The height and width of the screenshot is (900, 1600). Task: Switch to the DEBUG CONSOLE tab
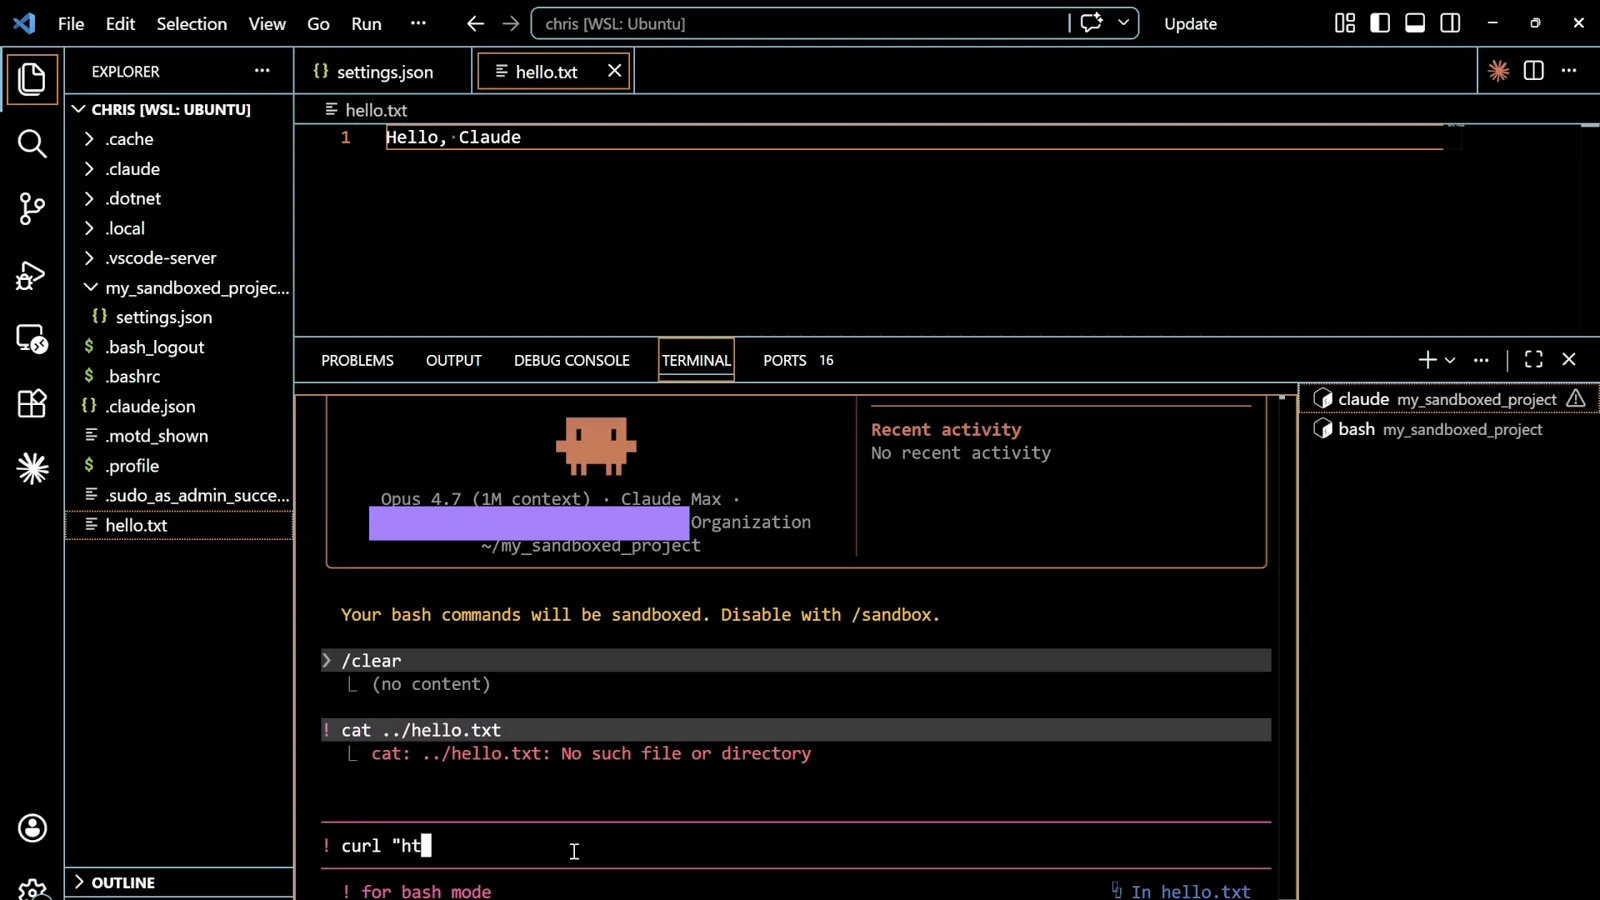point(572,360)
